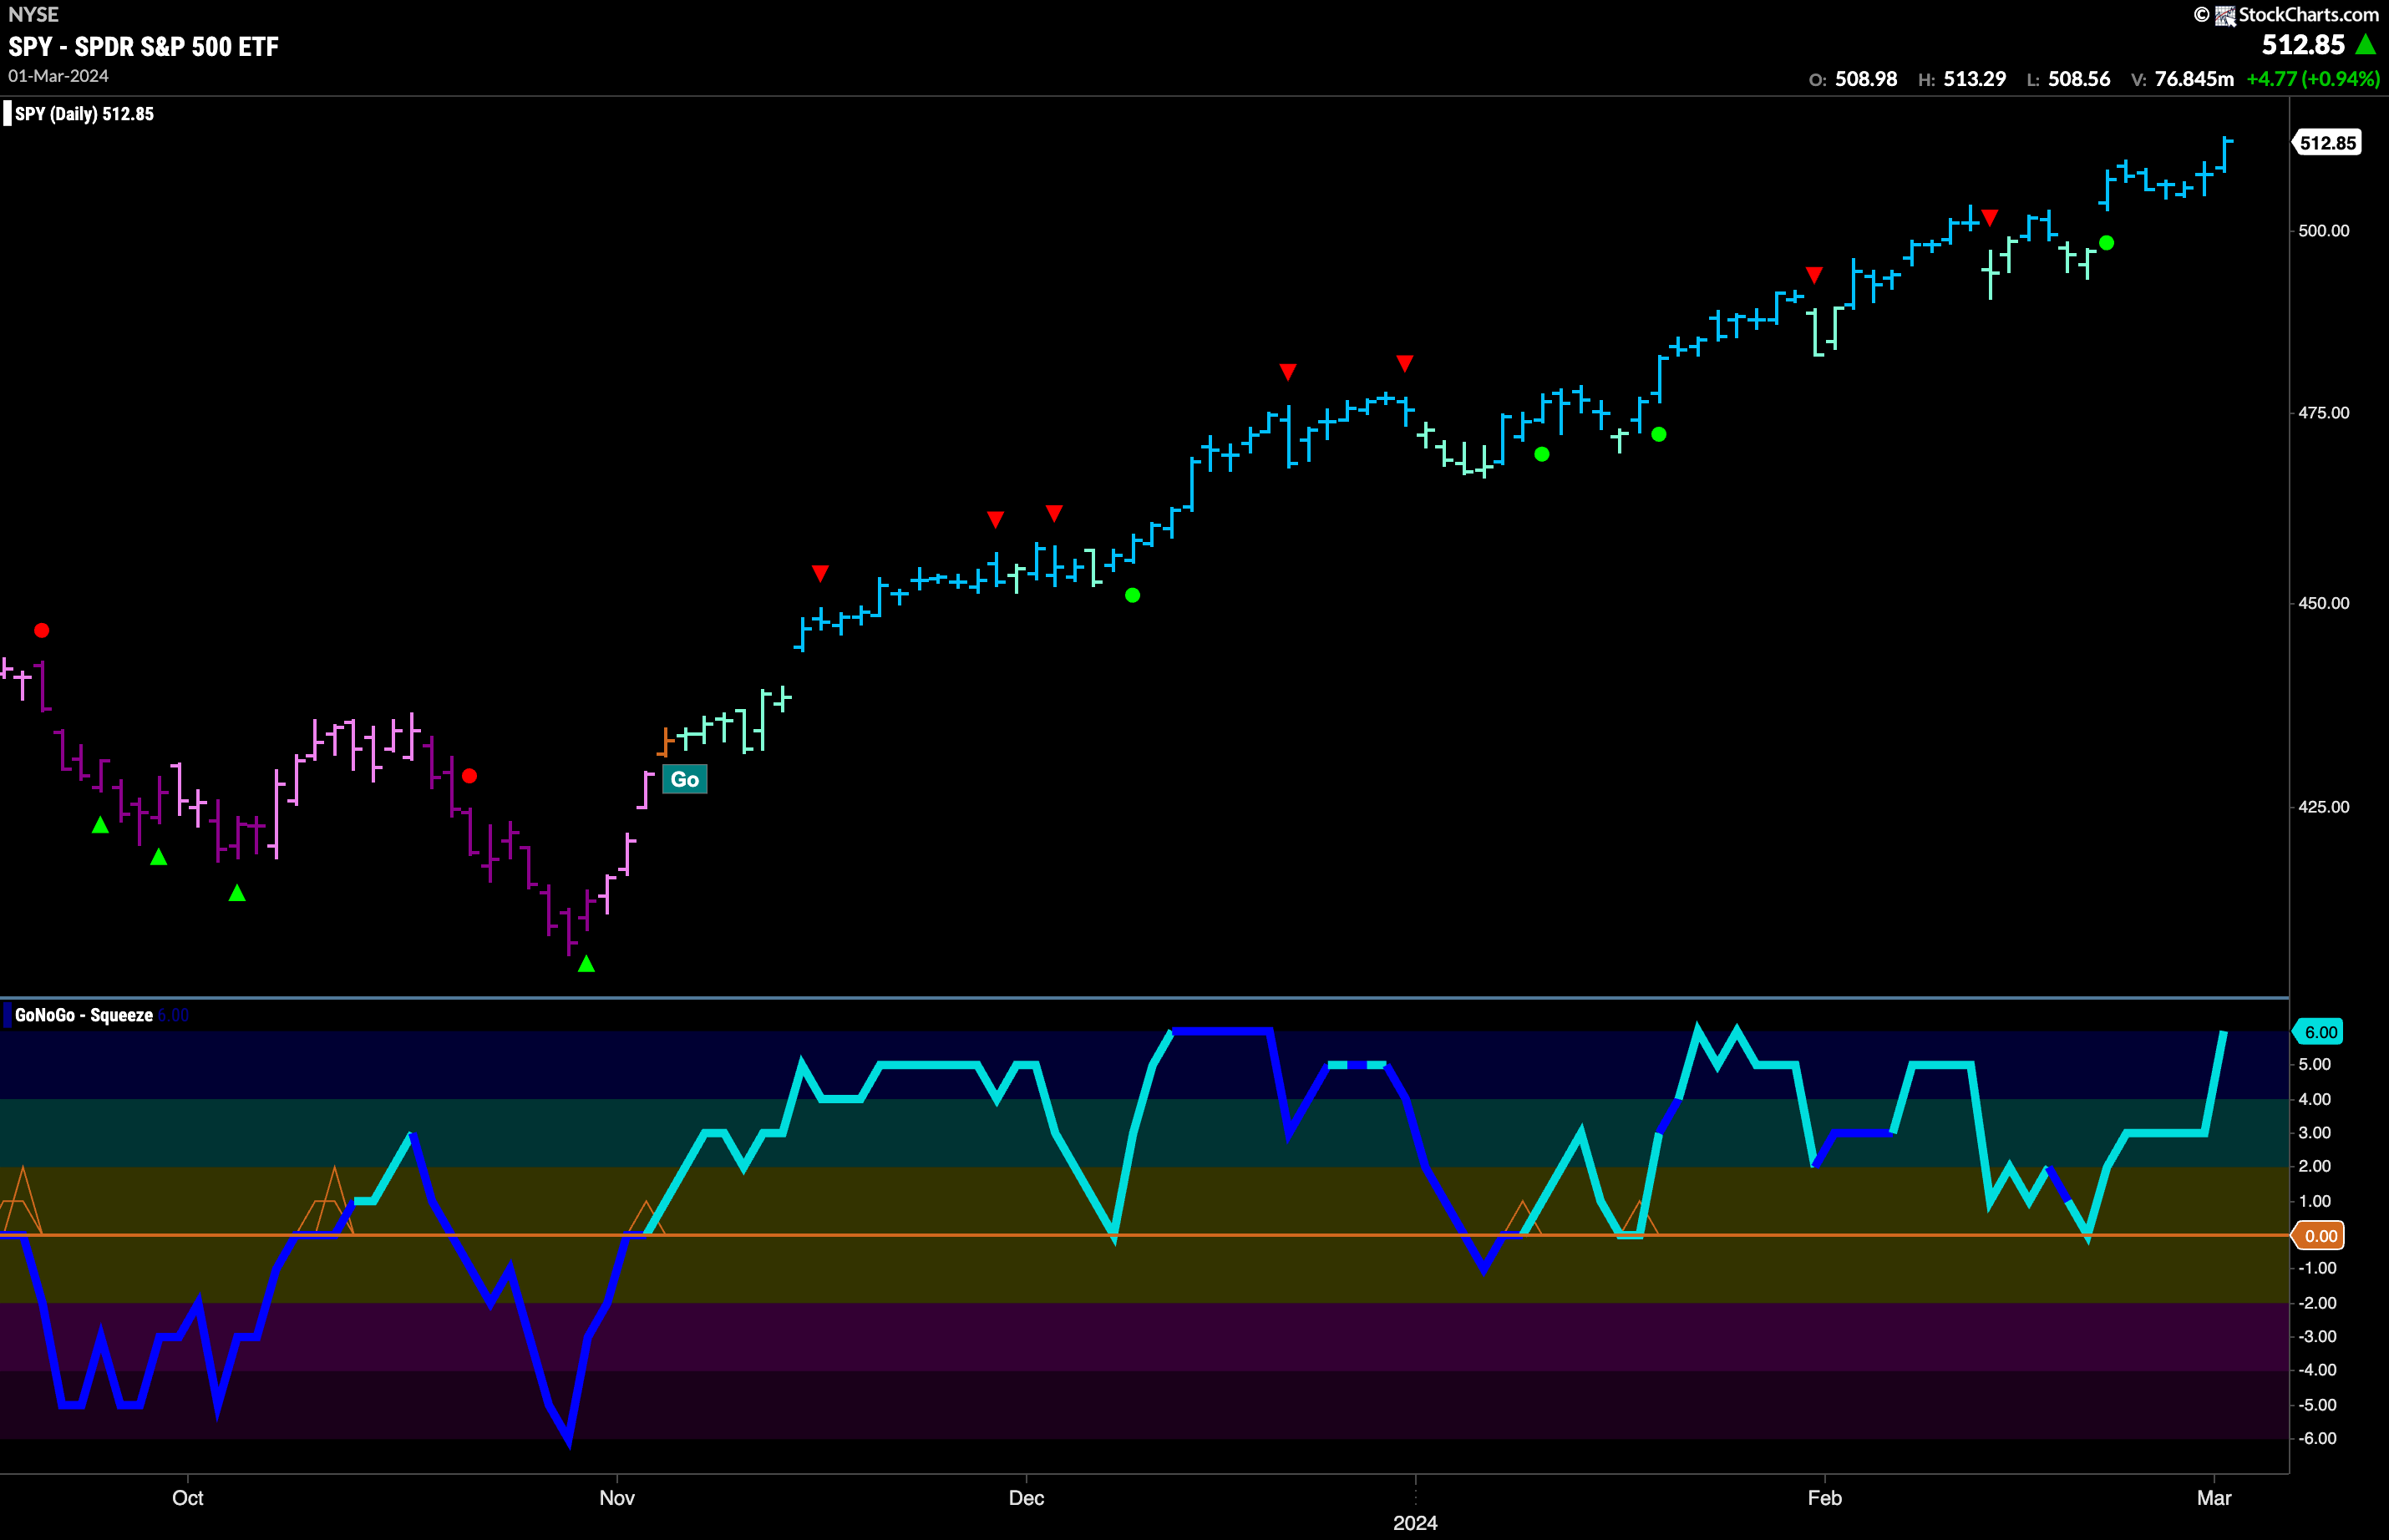Image resolution: width=2389 pixels, height=1540 pixels.
Task: Click the "Feb" month label on time axis
Action: click(1825, 1498)
